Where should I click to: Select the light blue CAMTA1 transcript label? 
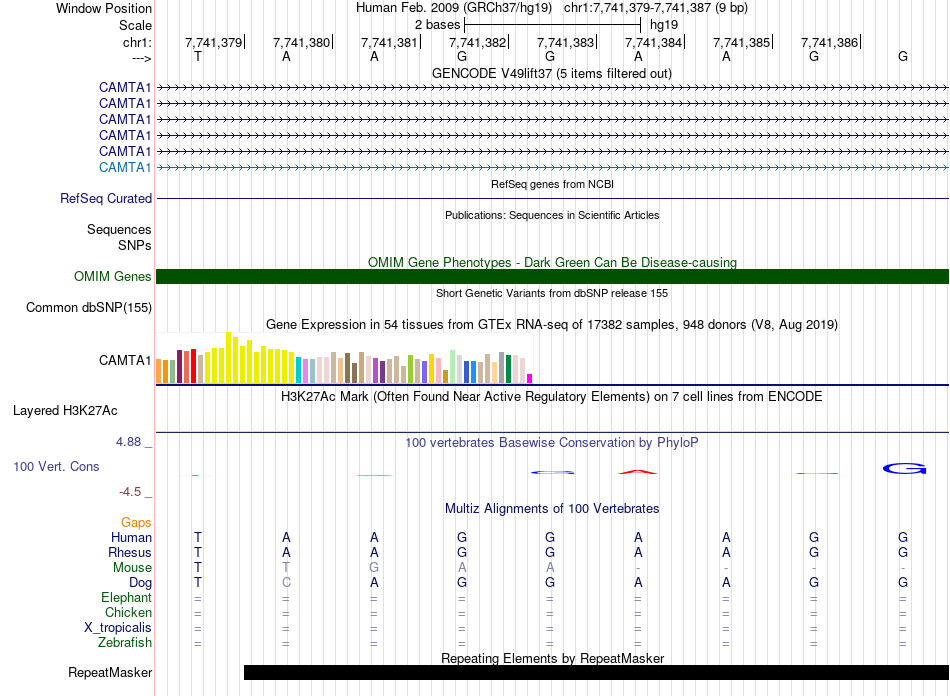coord(125,167)
